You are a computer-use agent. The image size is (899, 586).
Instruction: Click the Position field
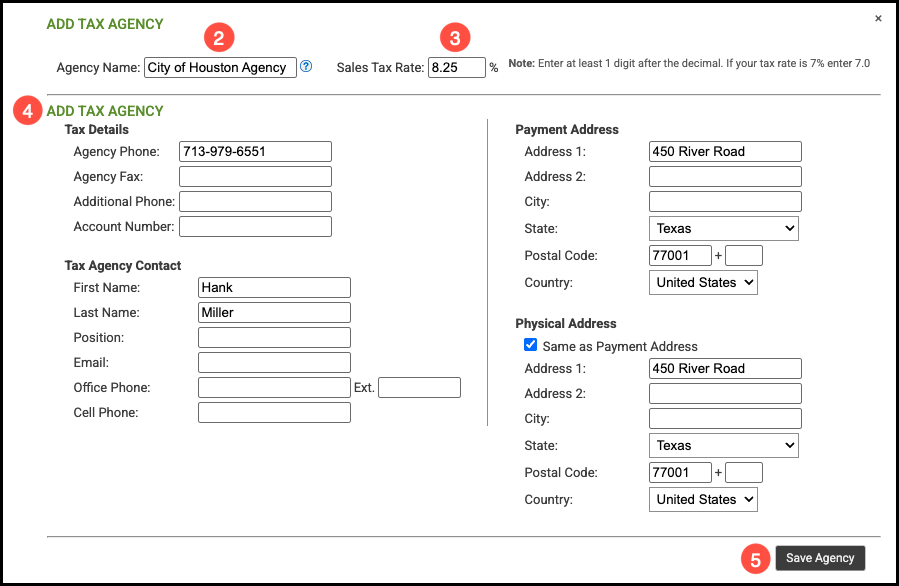click(274, 337)
